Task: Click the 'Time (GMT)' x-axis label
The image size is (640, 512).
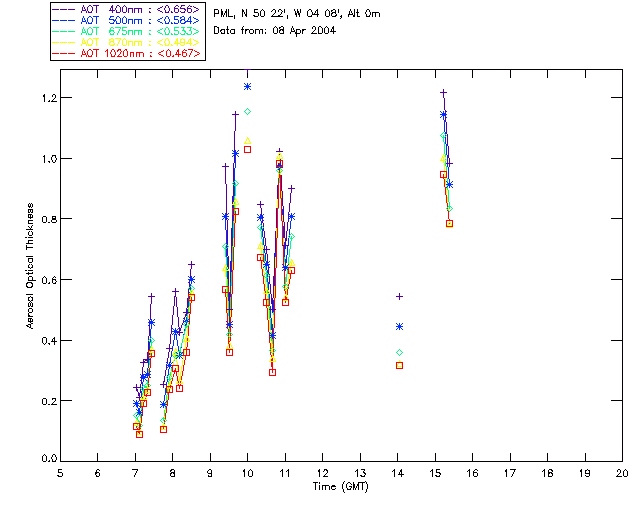Action: [340, 487]
